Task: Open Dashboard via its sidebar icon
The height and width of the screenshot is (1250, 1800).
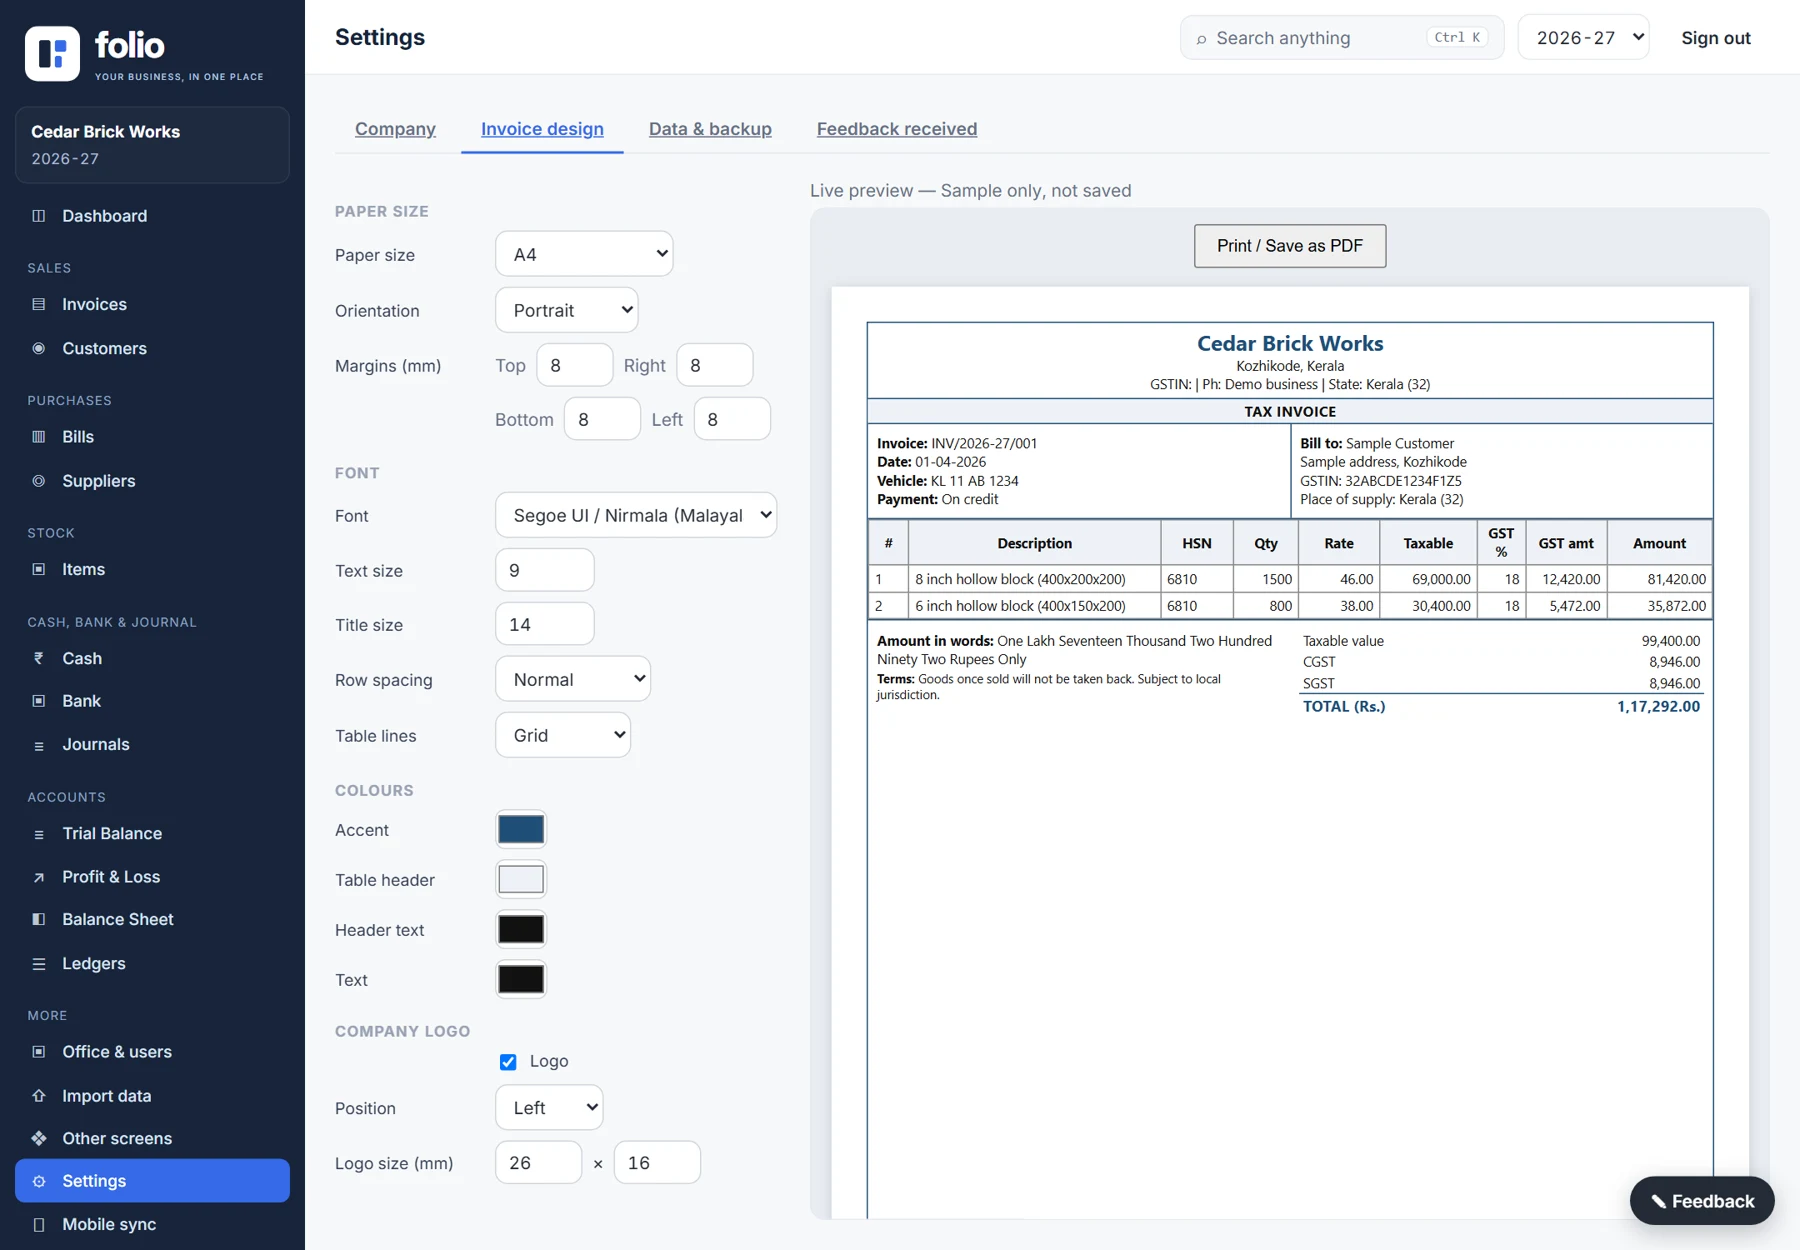Action: point(39,216)
